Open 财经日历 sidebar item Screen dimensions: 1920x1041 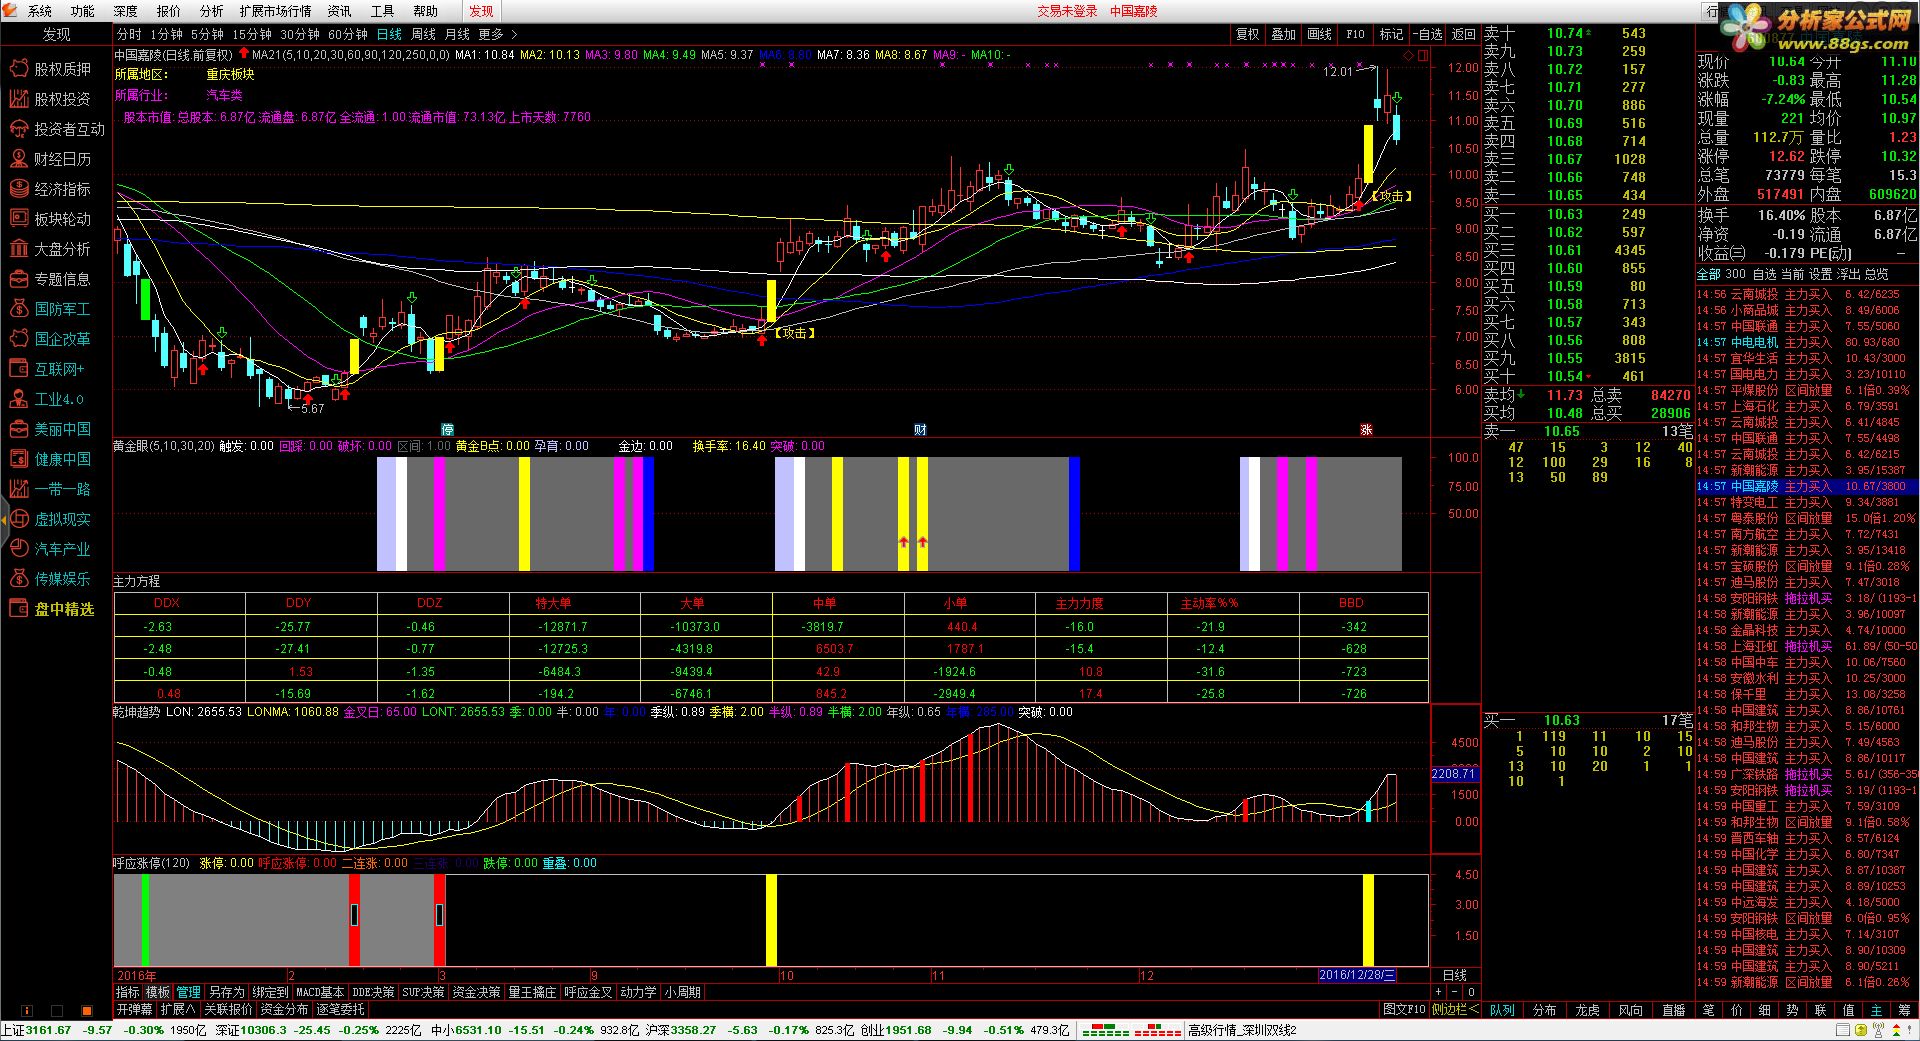pyautogui.click(x=51, y=159)
